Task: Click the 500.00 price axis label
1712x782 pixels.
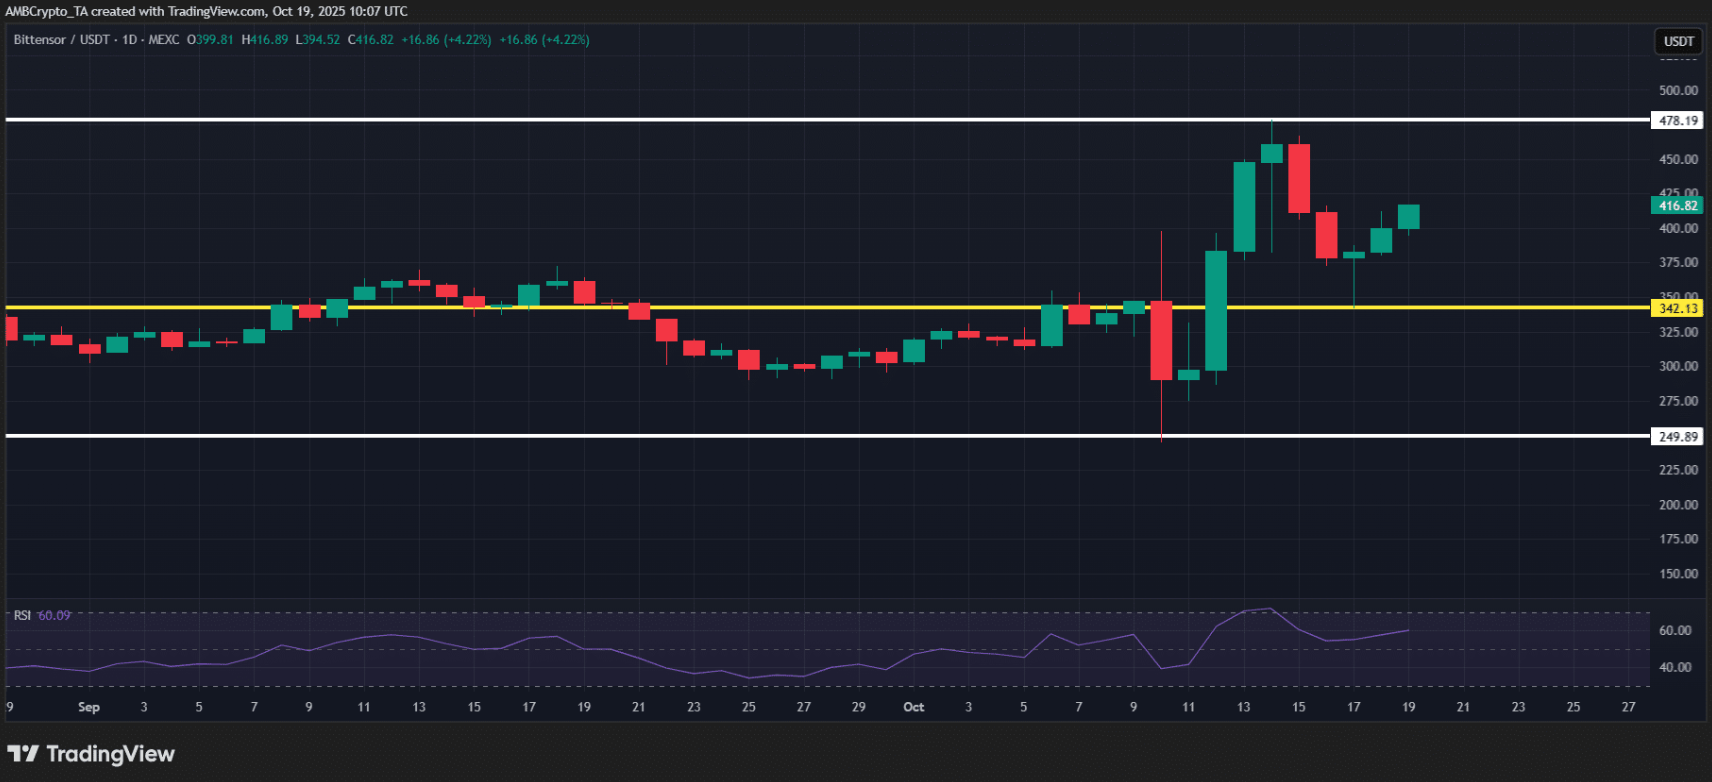Action: pos(1678,90)
